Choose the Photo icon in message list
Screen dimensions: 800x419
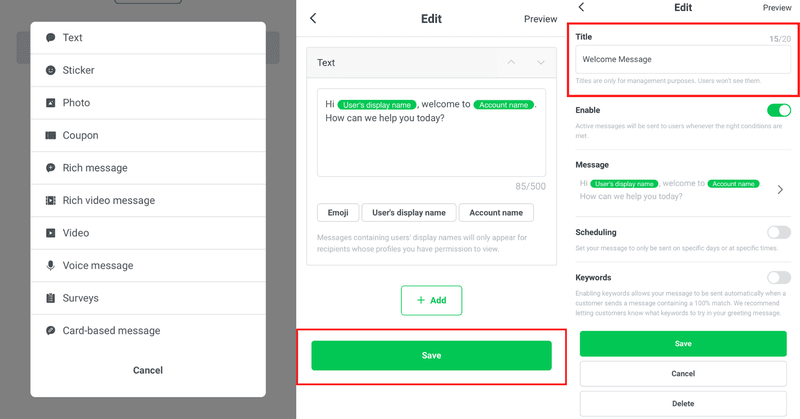click(x=51, y=103)
